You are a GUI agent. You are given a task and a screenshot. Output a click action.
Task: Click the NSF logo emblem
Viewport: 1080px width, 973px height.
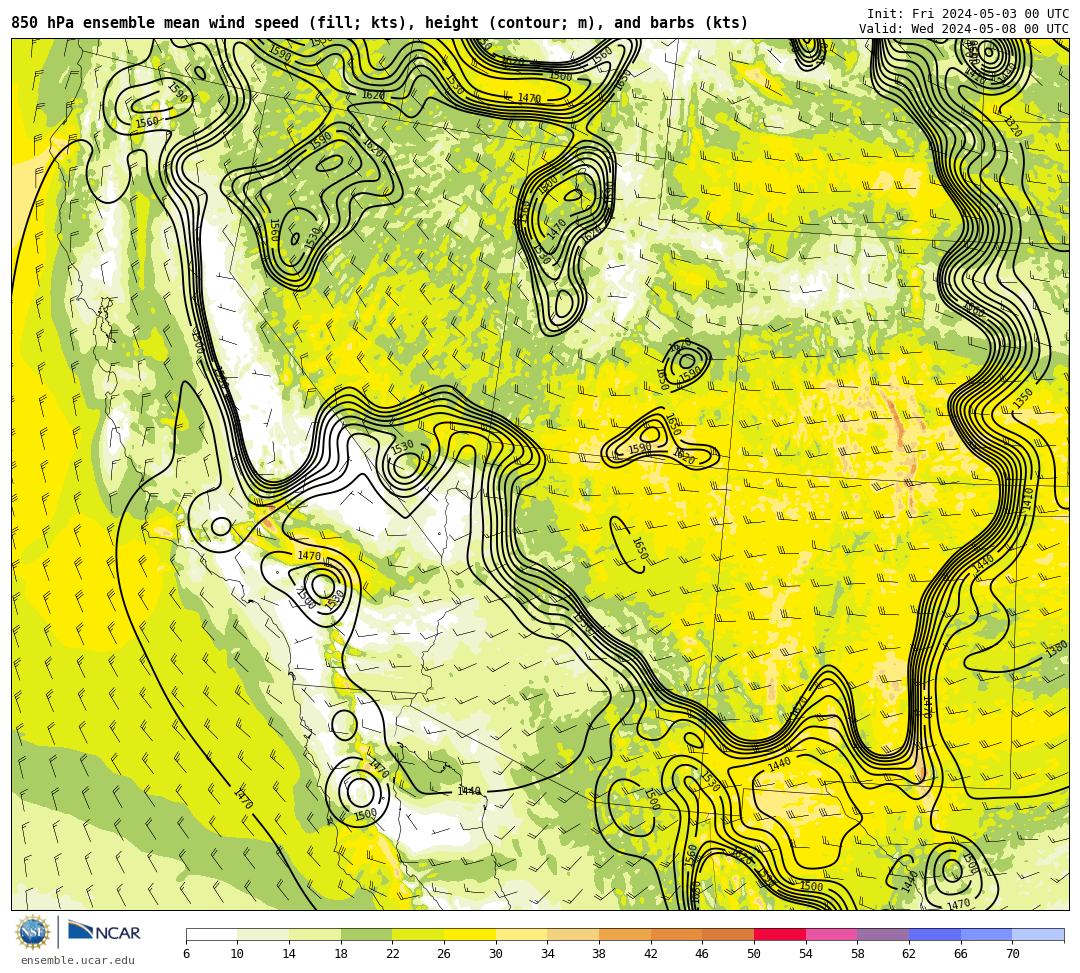point(32,933)
